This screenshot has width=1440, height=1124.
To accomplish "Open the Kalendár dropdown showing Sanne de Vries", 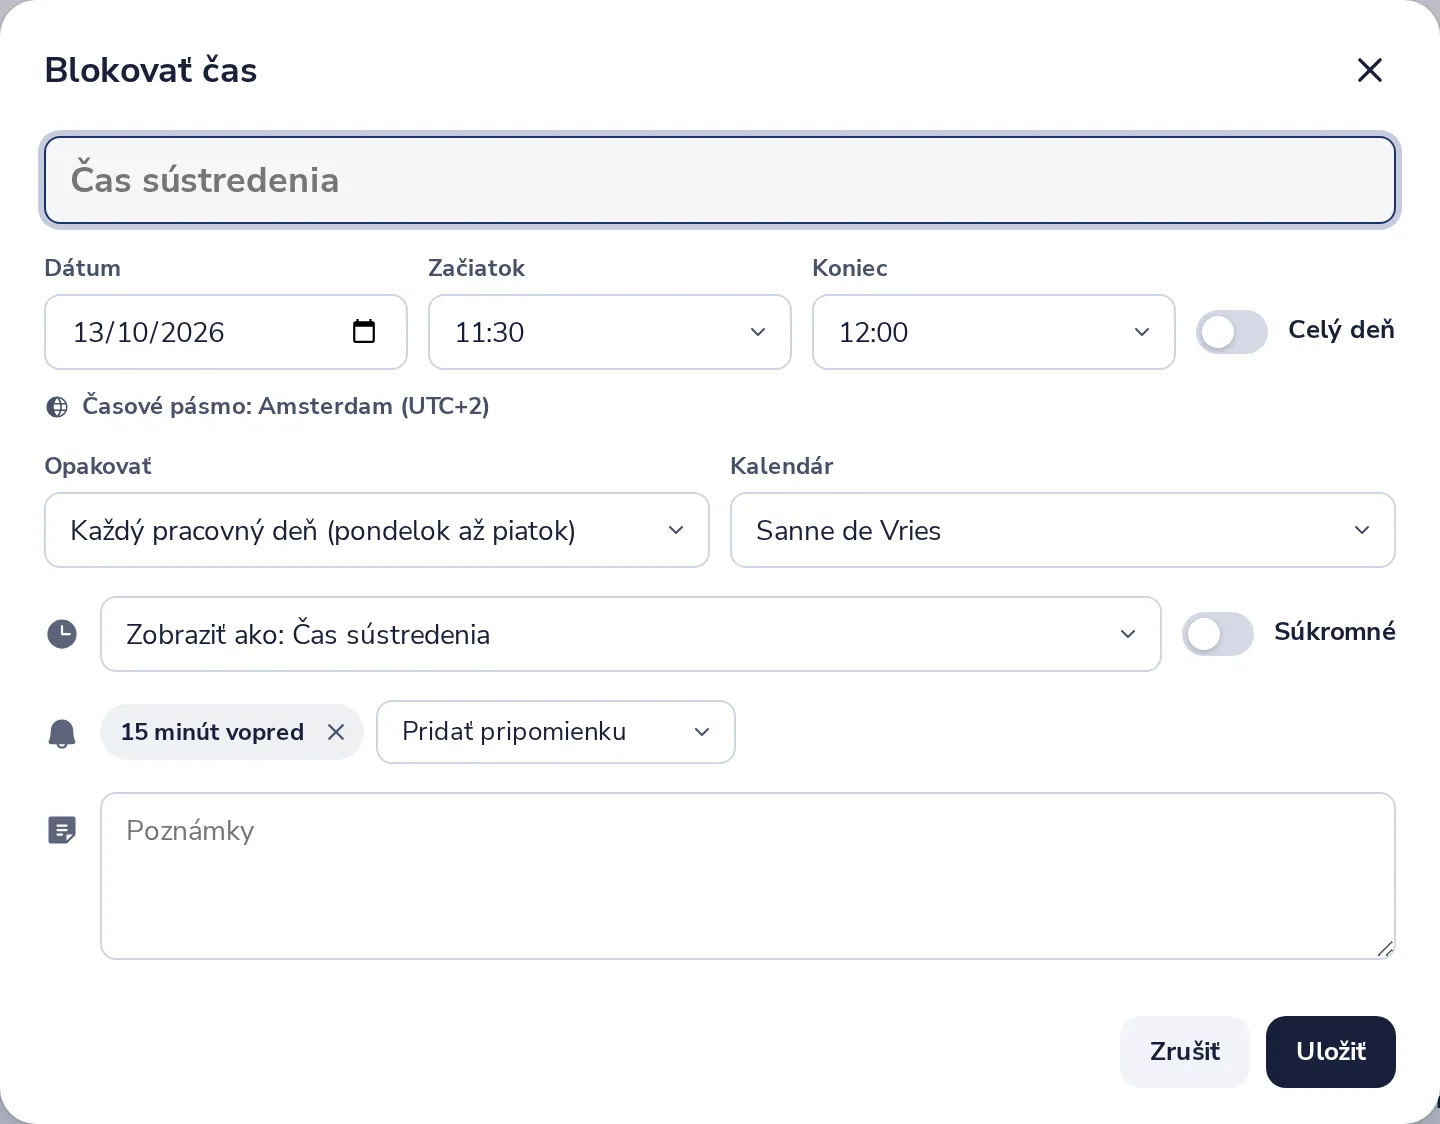I will pyautogui.click(x=1063, y=530).
